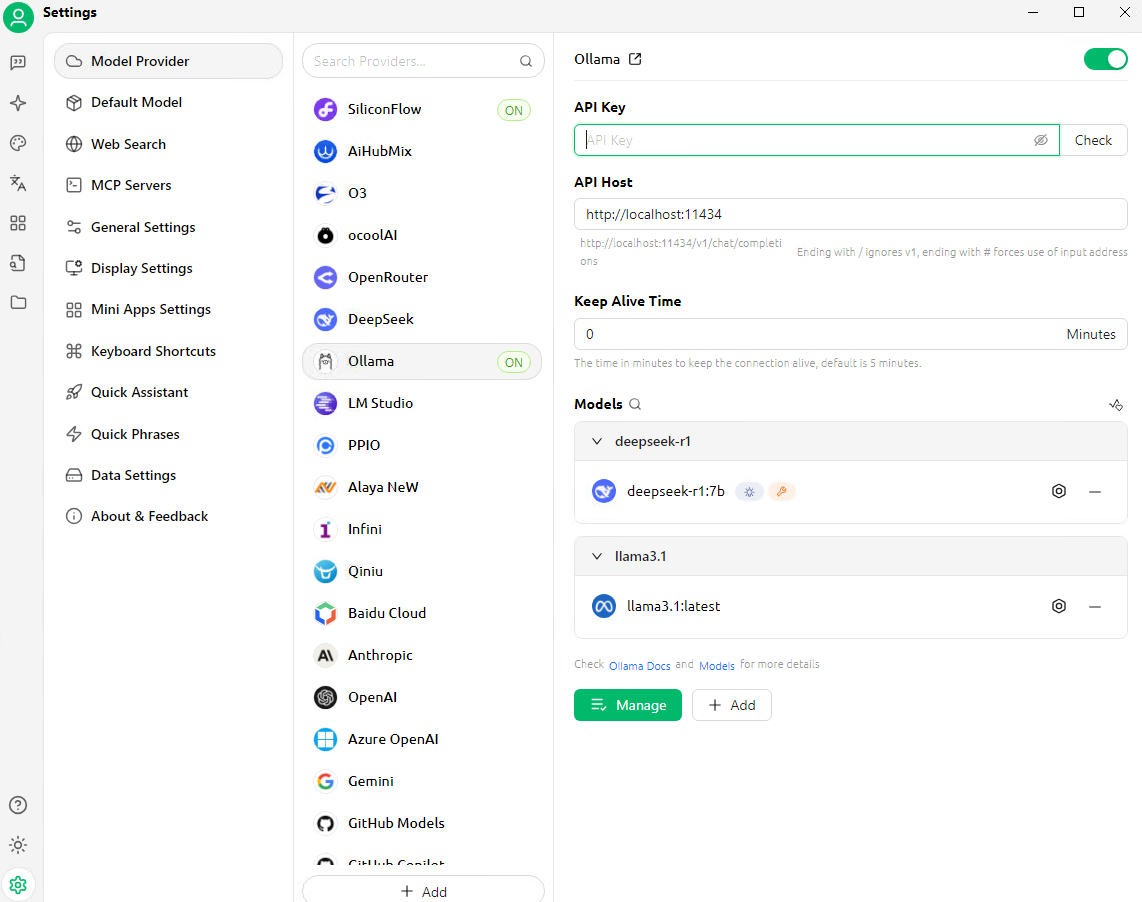
Task: Open settings for deepseek-r1:7b model
Action: [1059, 491]
